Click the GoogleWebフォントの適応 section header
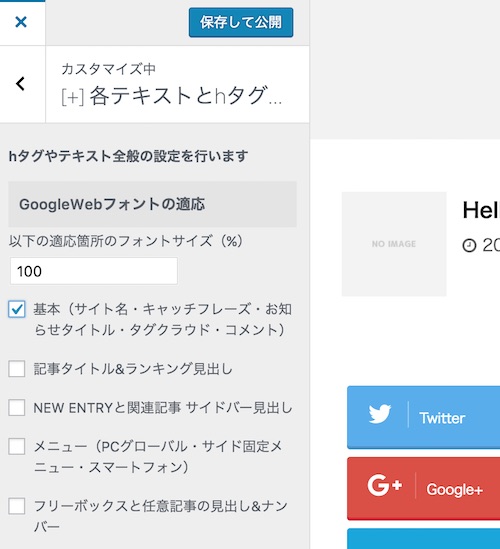500x549 pixels. pos(152,204)
